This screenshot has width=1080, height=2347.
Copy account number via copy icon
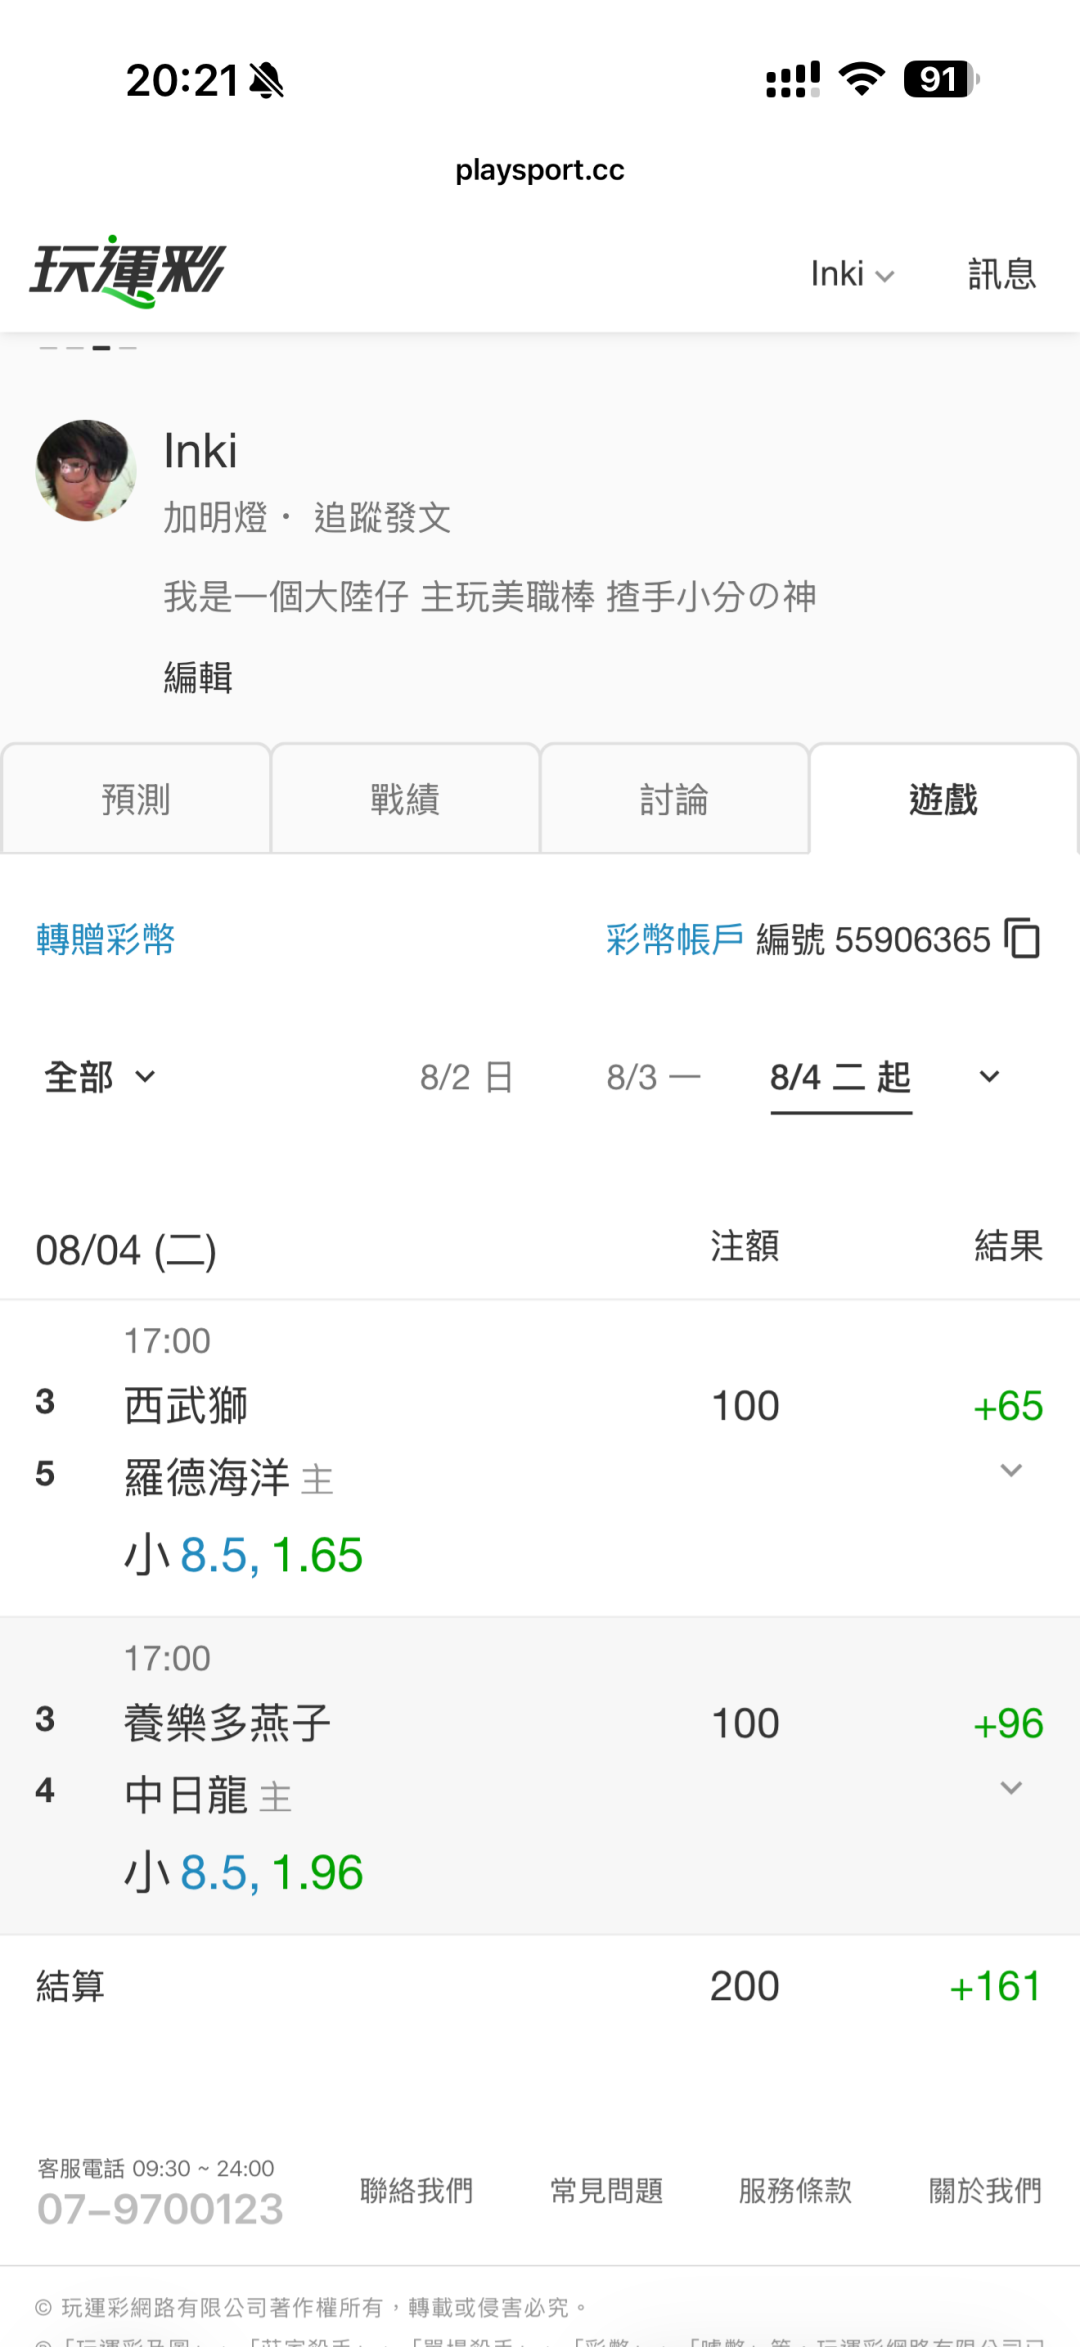1022,939
